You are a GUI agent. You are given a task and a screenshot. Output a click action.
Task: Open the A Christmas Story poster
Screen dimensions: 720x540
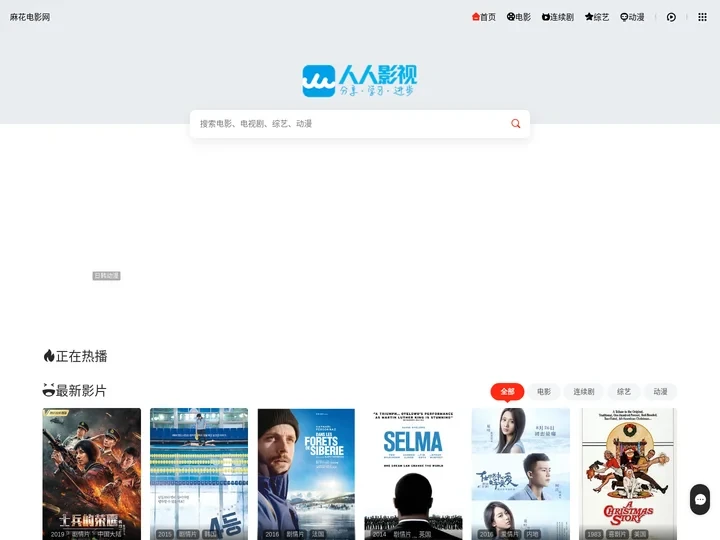coord(628,474)
